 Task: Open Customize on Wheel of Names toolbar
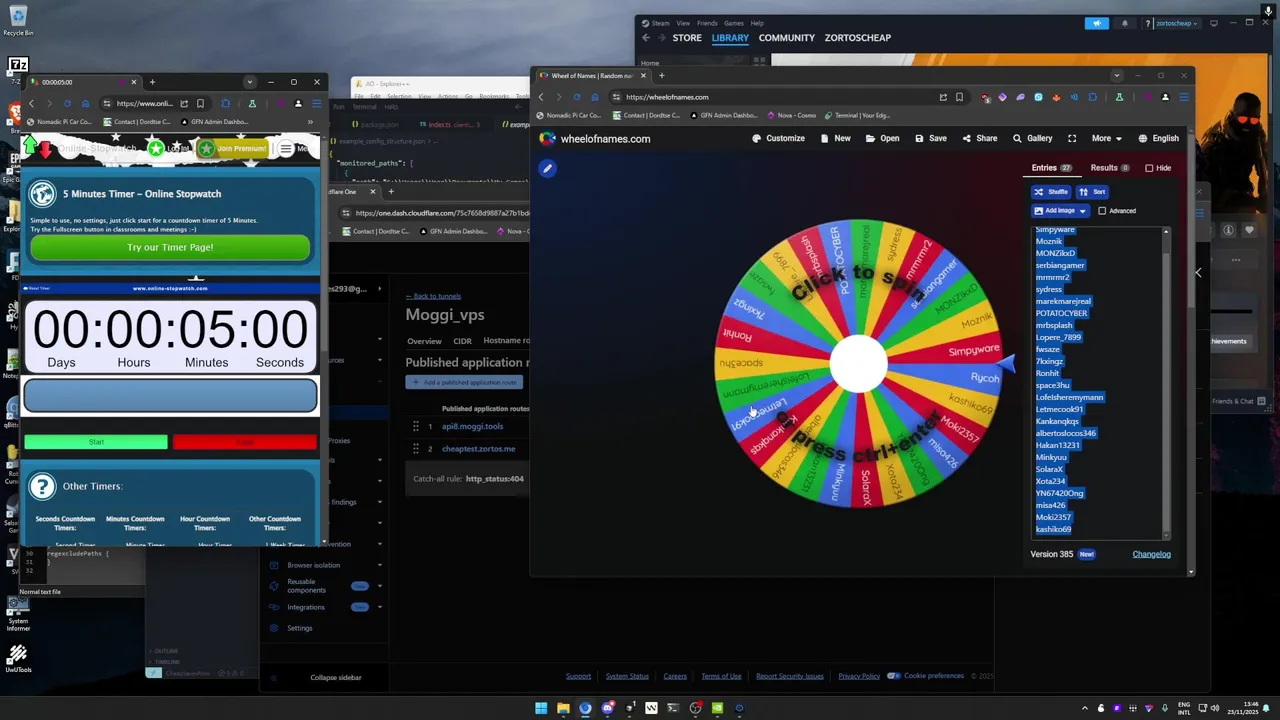[x=778, y=138]
